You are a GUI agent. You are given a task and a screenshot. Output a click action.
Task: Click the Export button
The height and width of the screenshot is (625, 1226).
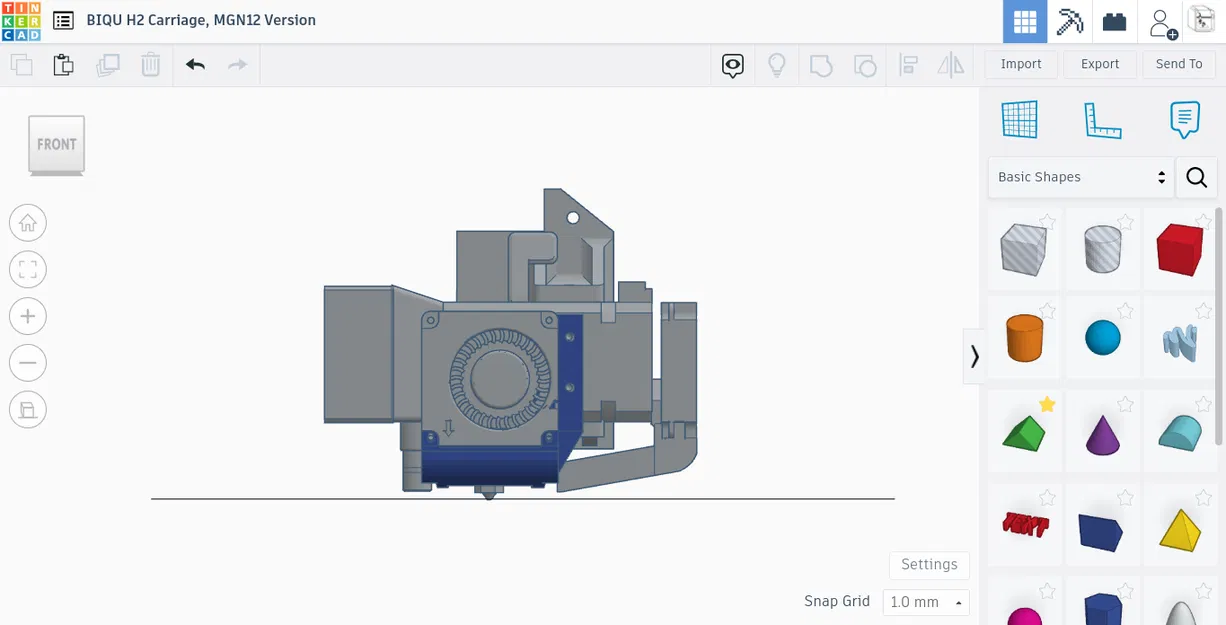1100,64
